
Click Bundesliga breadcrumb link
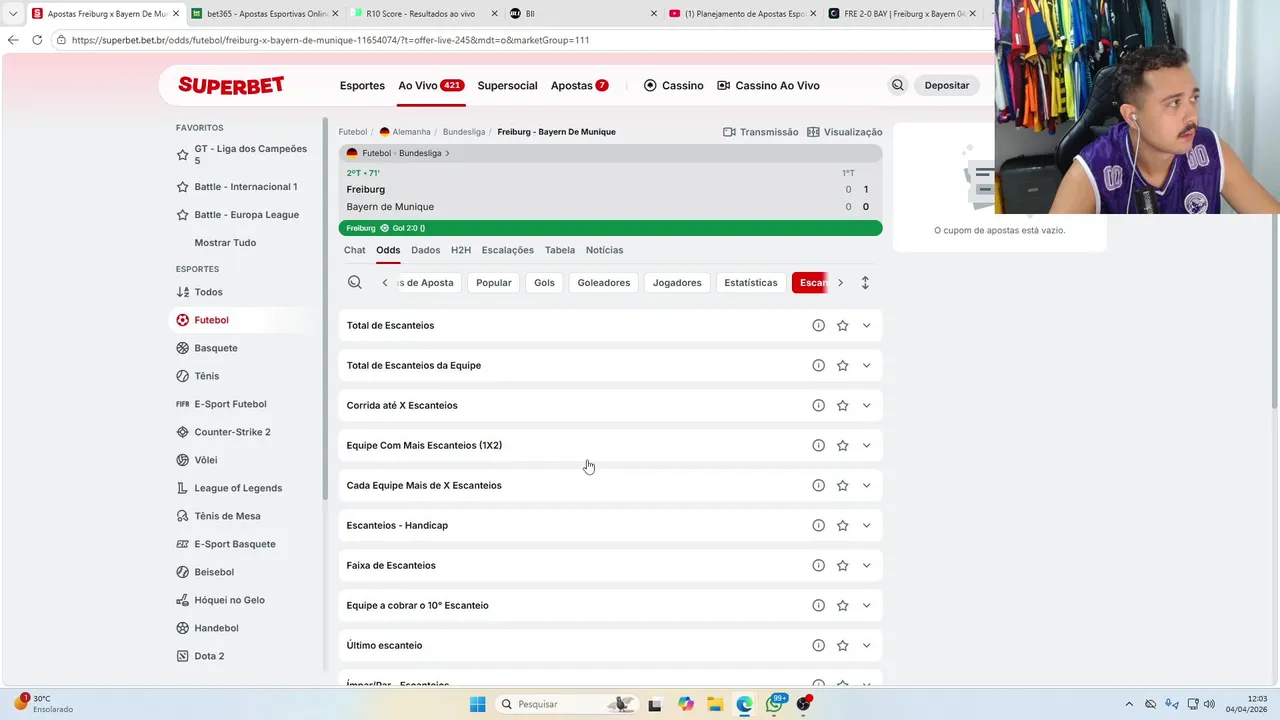(464, 132)
